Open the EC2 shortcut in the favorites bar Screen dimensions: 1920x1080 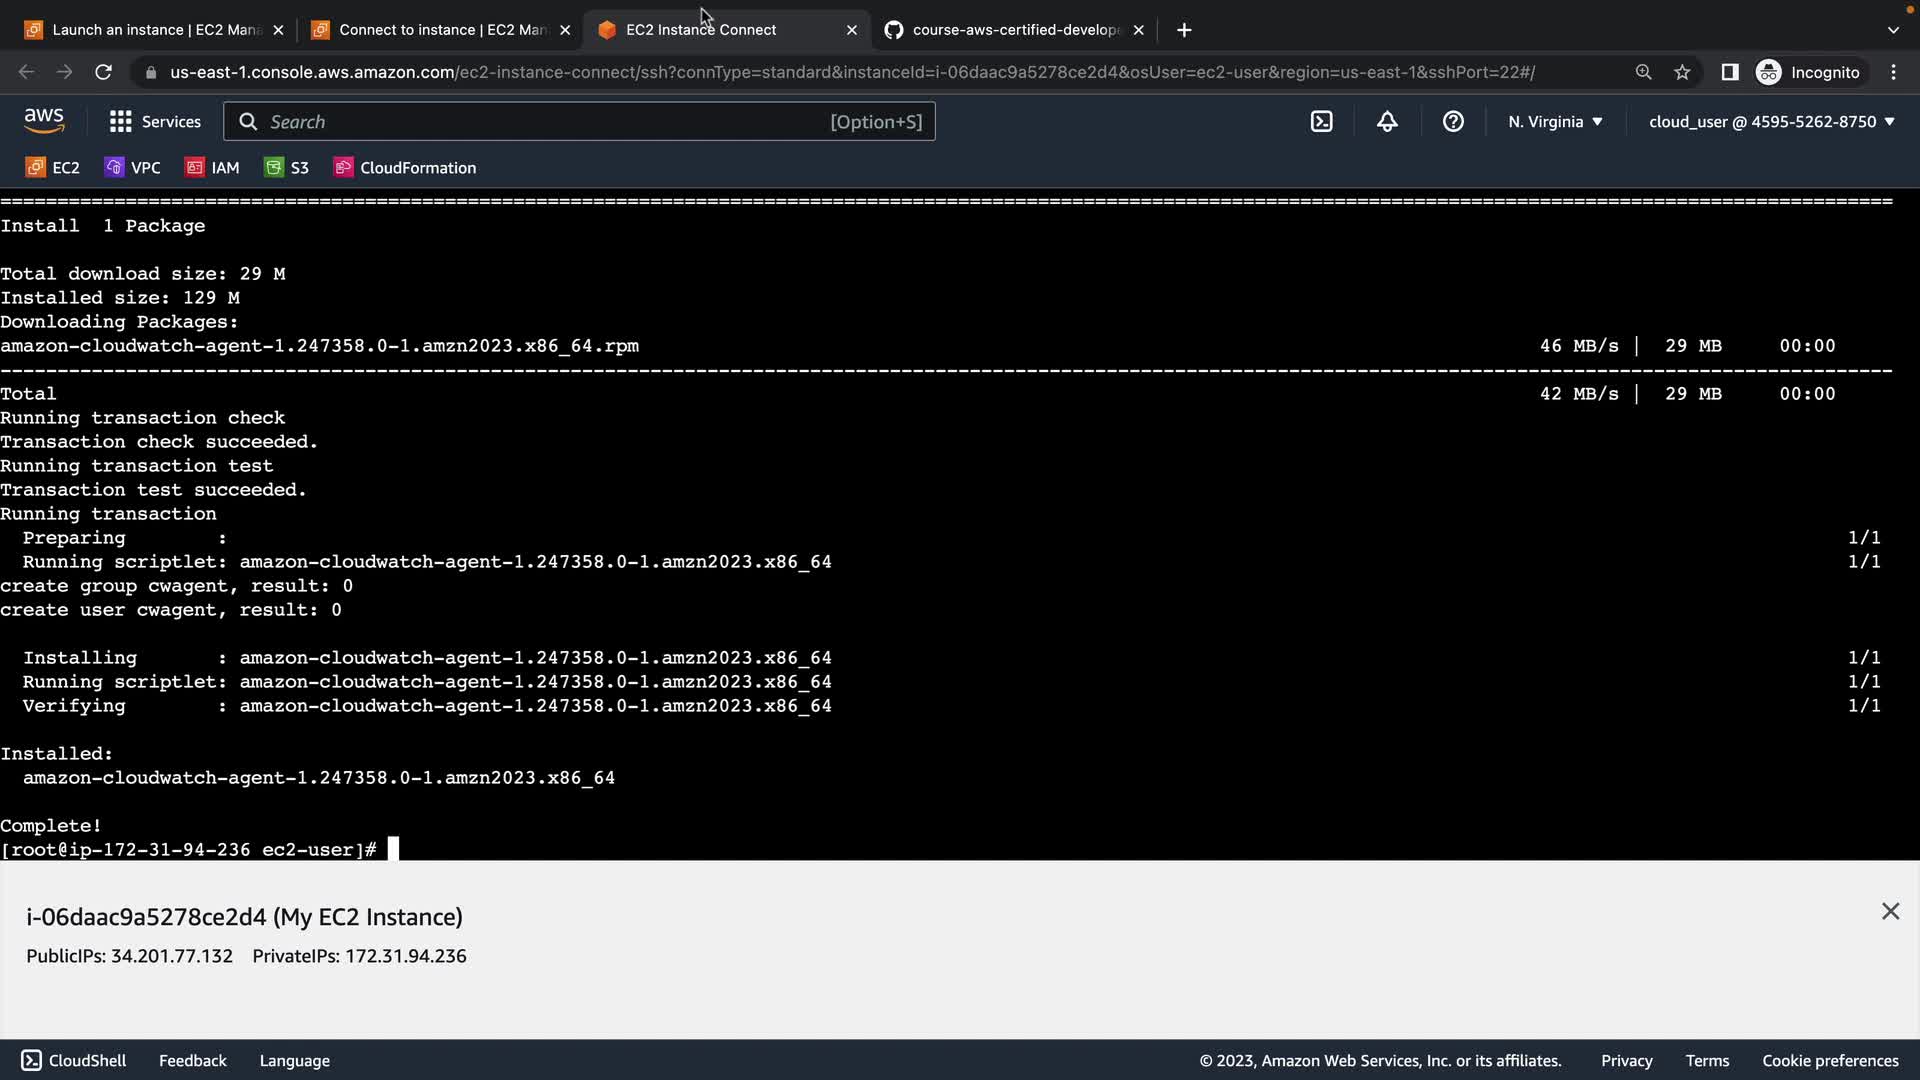click(53, 167)
